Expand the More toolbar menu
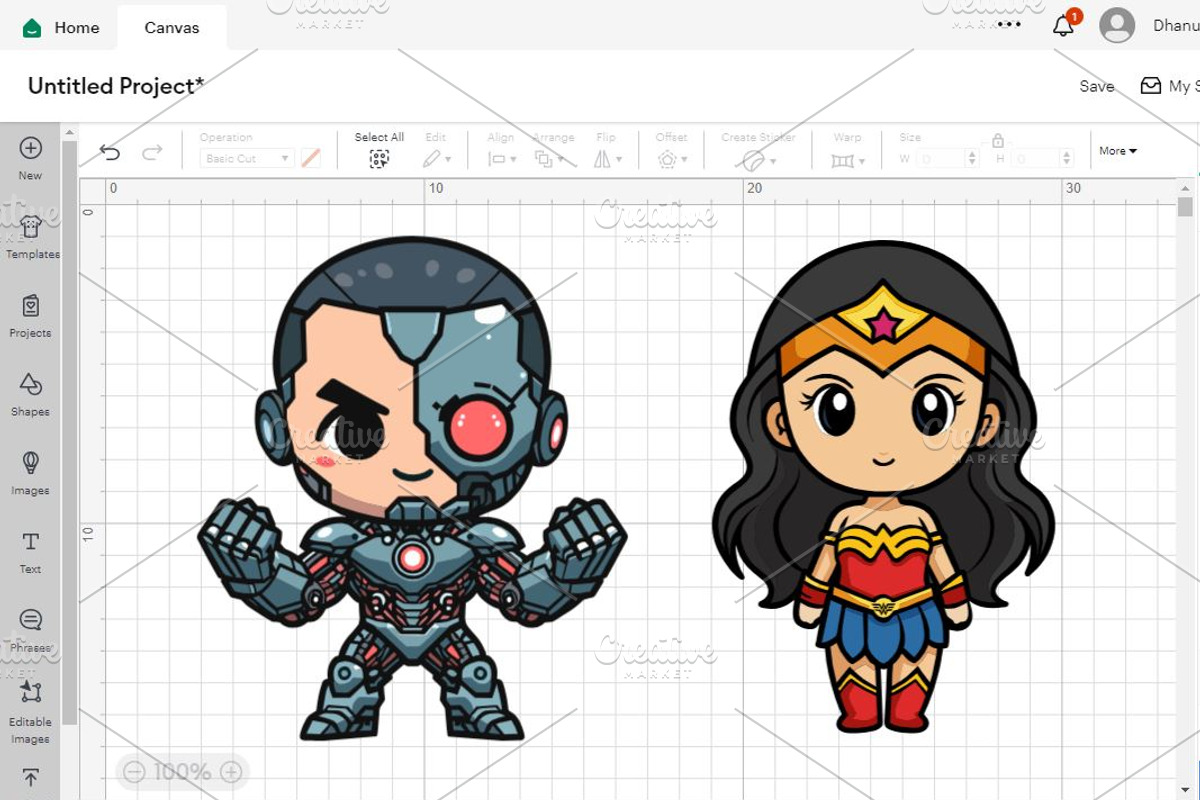Screen dimensions: 1200x800 [1118, 151]
